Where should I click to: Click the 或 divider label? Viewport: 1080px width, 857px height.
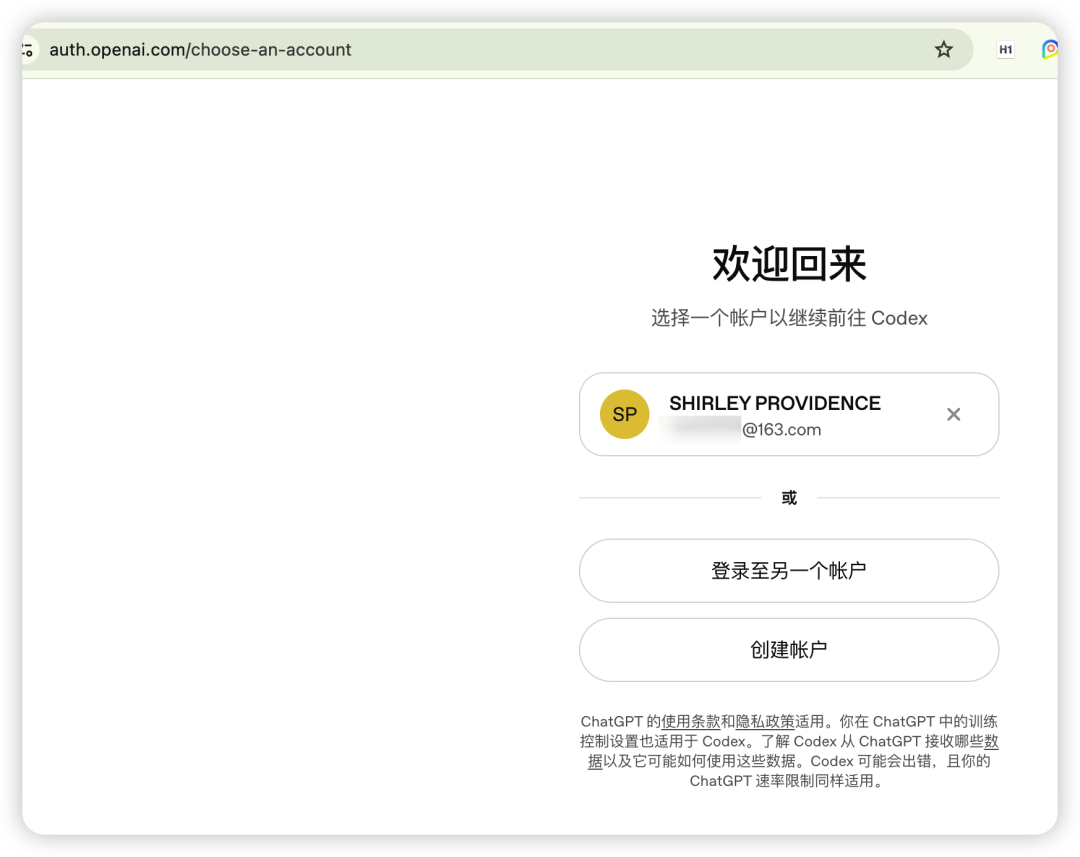(x=789, y=497)
